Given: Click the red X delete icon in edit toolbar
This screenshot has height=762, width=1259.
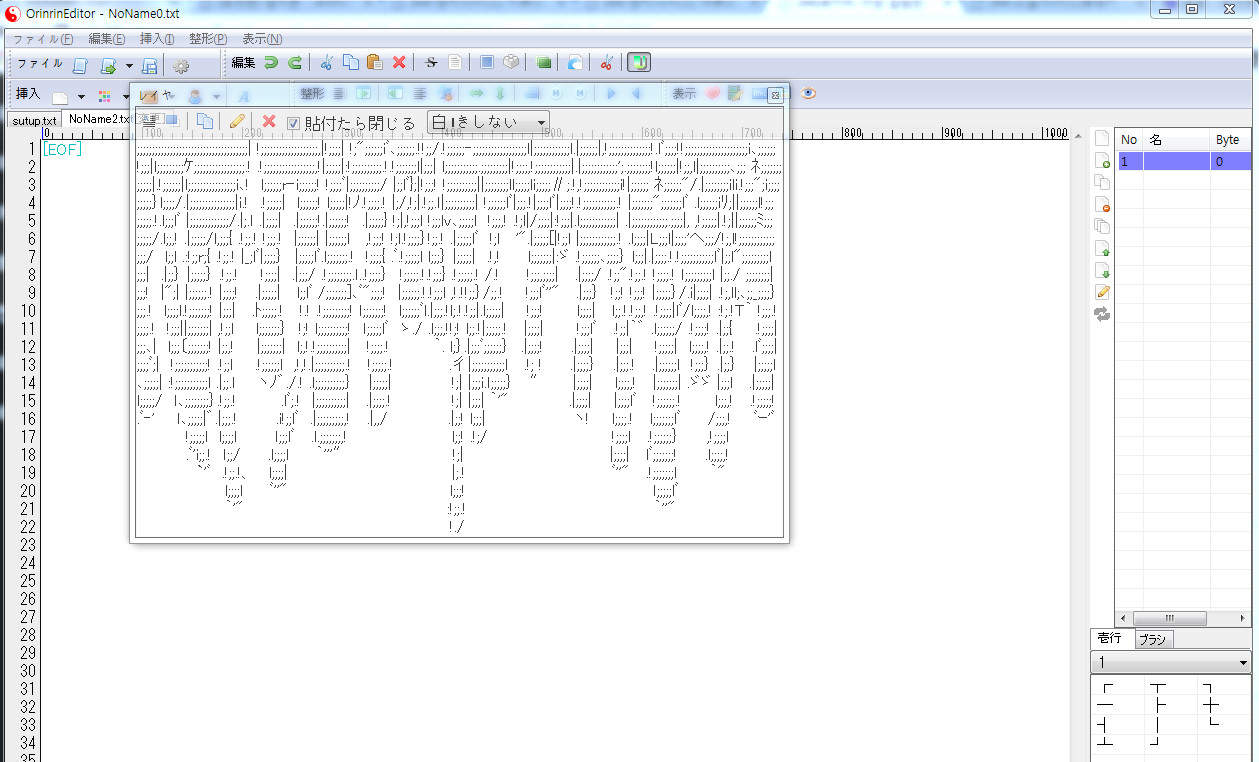Looking at the screenshot, I should (x=399, y=63).
